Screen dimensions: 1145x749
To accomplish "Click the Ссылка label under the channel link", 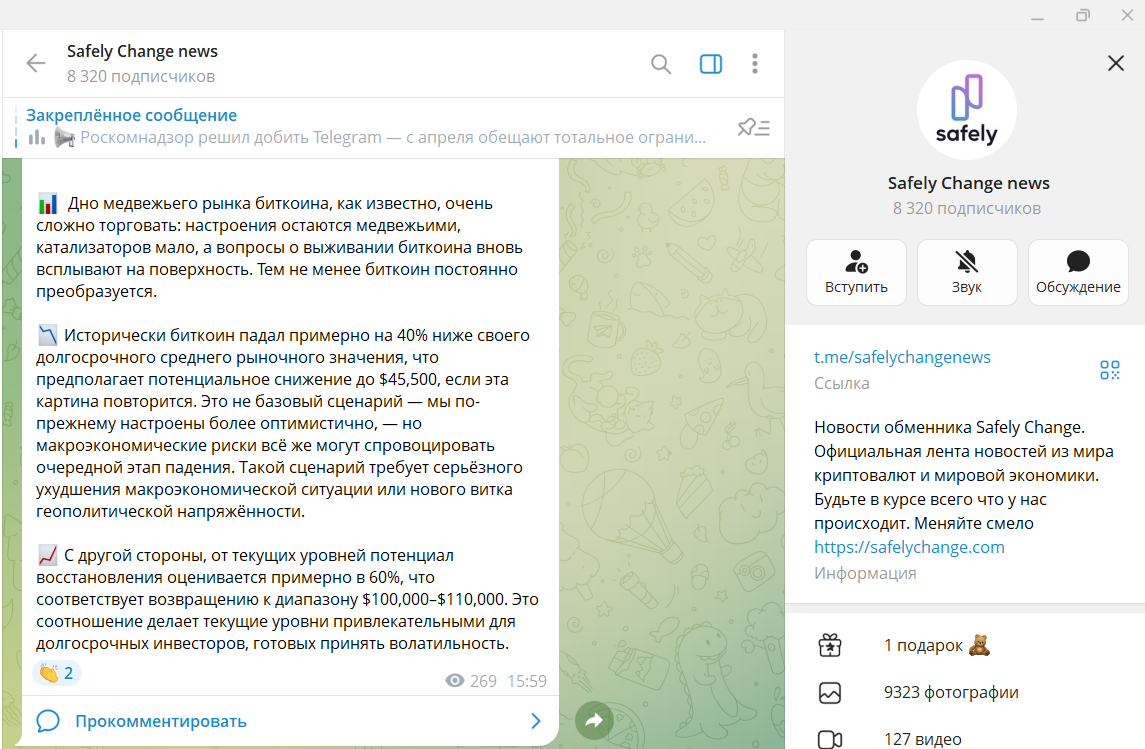I will pyautogui.click(x=842, y=383).
